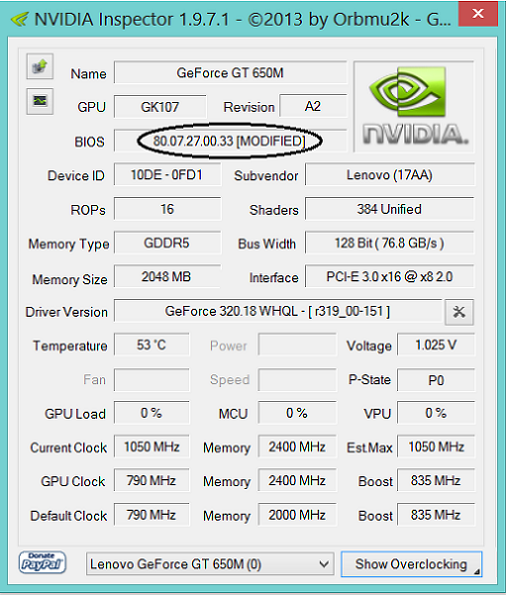506x595 pixels.
Task: Click the Current Clock 1050 MHz field
Action: [151, 447]
